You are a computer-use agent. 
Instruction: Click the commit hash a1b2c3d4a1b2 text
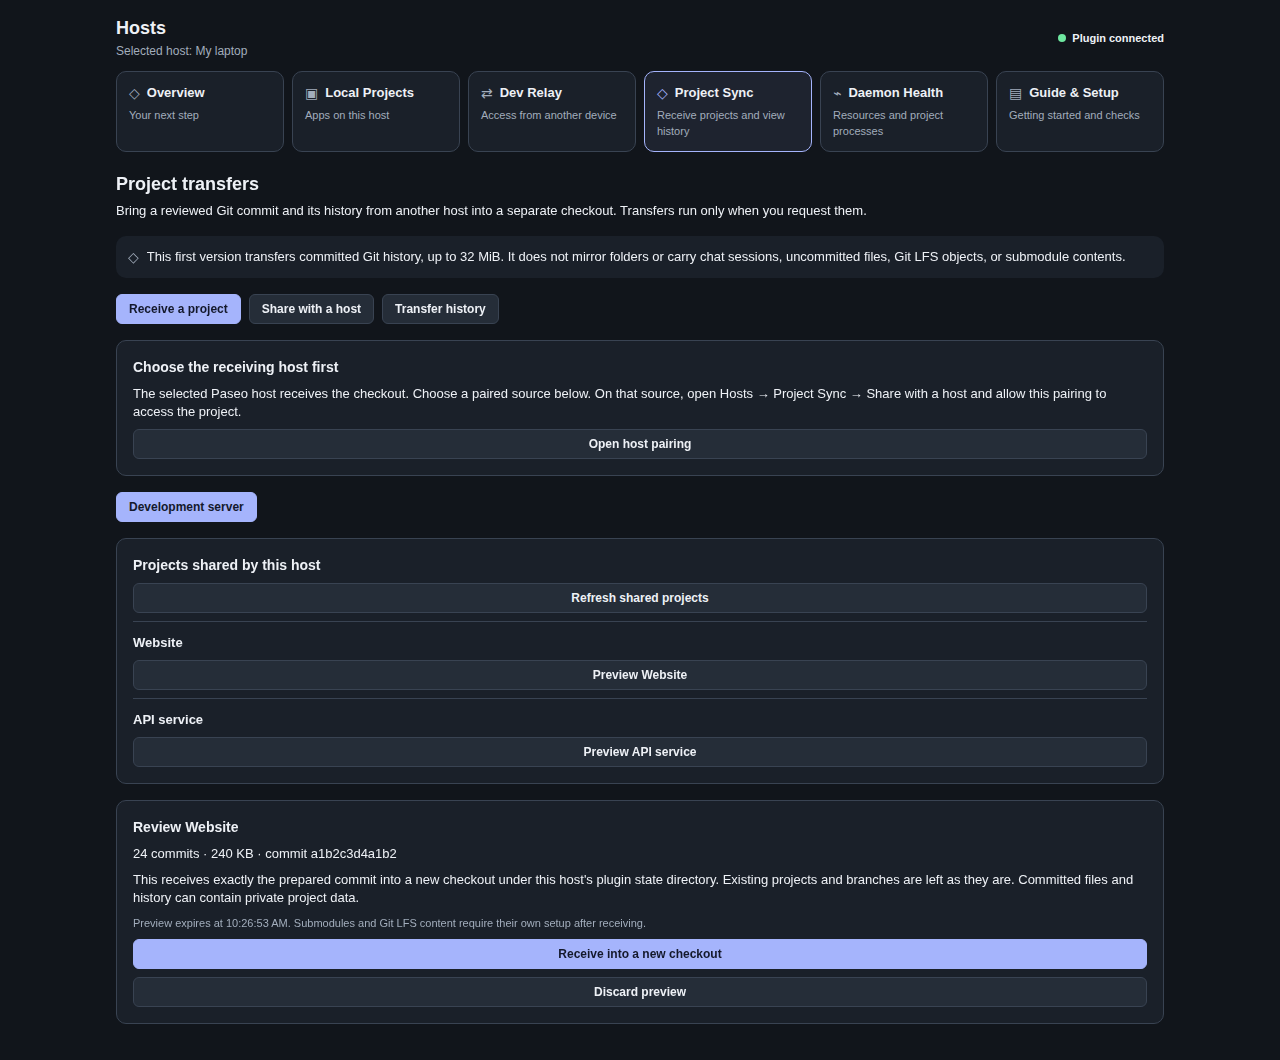click(353, 854)
